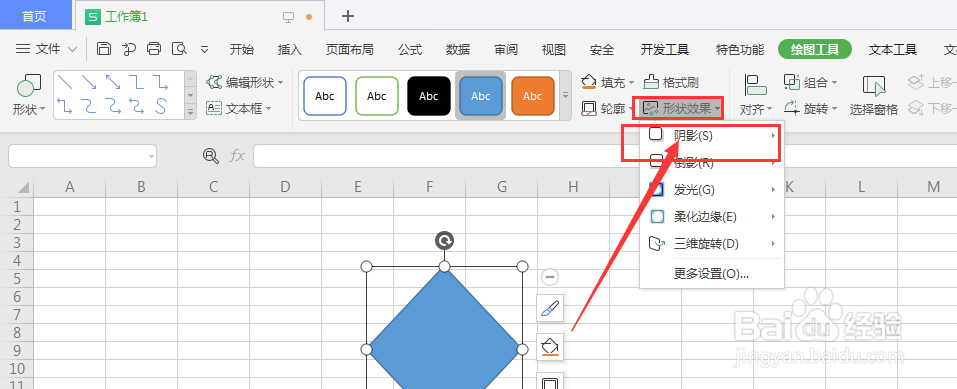This screenshot has width=957, height=389.
Task: Click the Name Box field
Action: pos(82,156)
